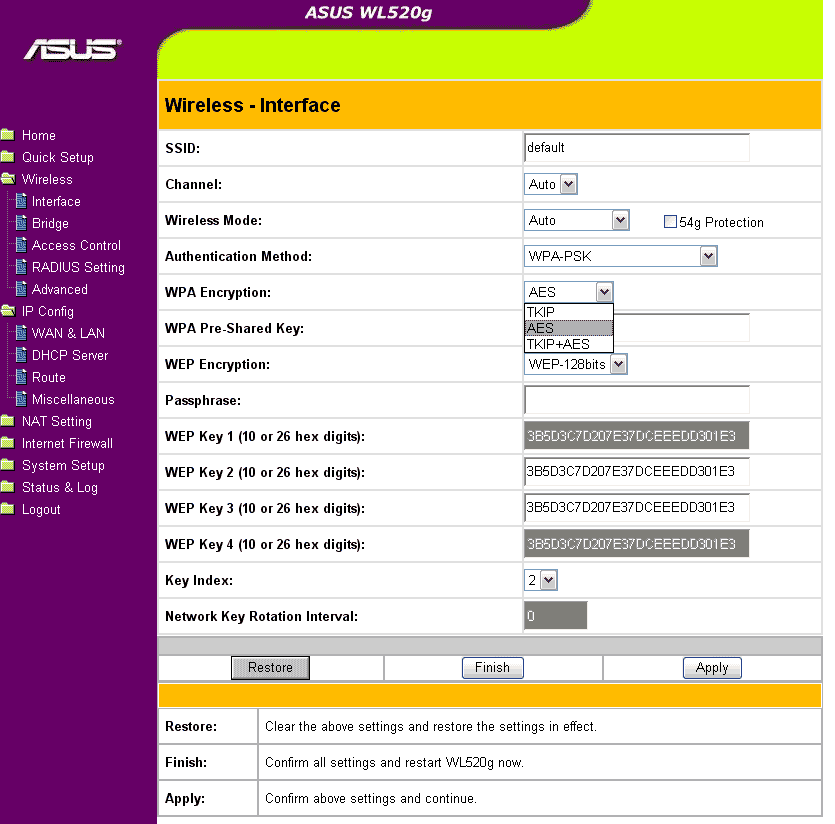The image size is (835, 824).
Task: Open the Quick Setup menu link
Action: coord(58,157)
